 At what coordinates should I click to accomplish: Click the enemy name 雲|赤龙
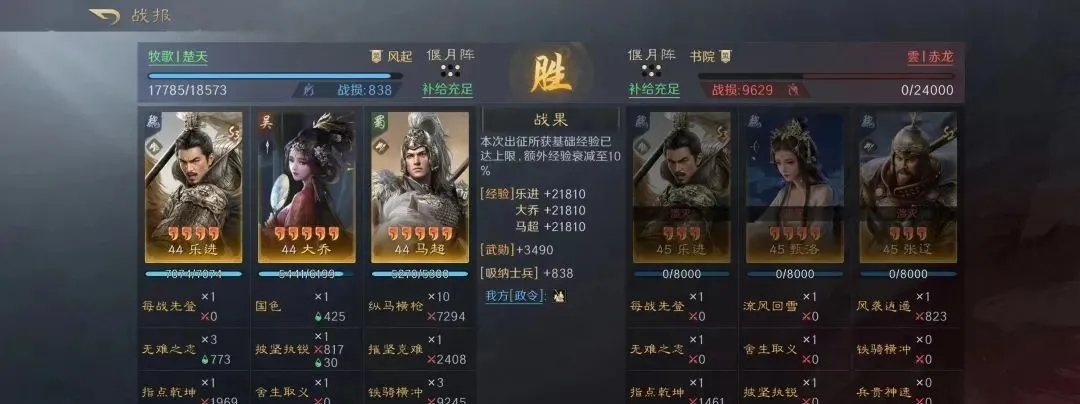(x=930, y=57)
